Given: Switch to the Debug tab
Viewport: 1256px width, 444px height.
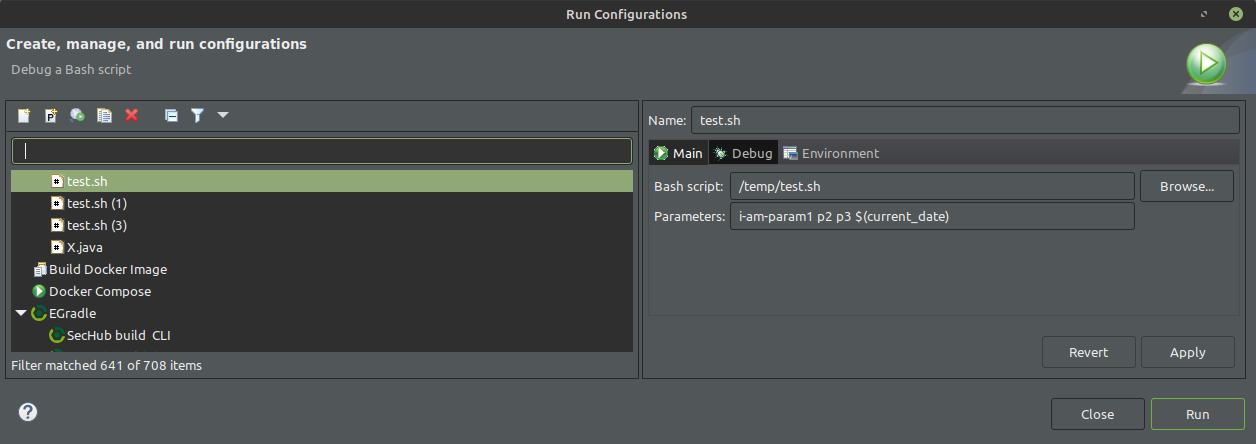Looking at the screenshot, I should [x=743, y=153].
